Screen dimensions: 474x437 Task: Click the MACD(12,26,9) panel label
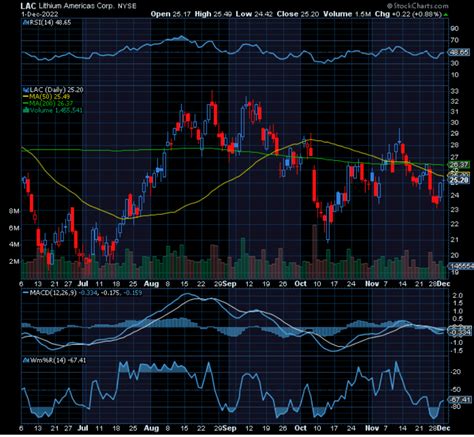[53, 293]
